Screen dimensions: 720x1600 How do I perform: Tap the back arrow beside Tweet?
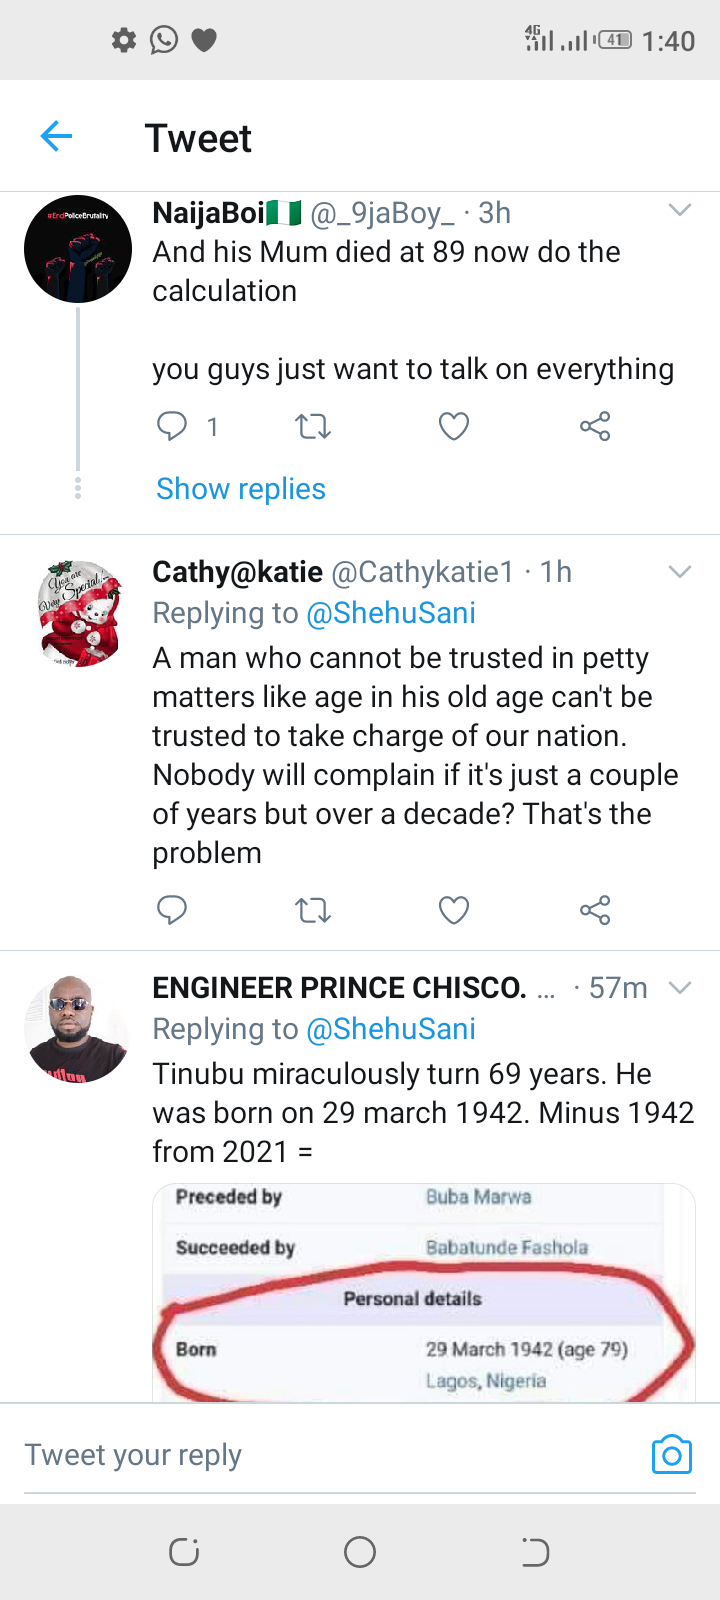tap(57, 136)
